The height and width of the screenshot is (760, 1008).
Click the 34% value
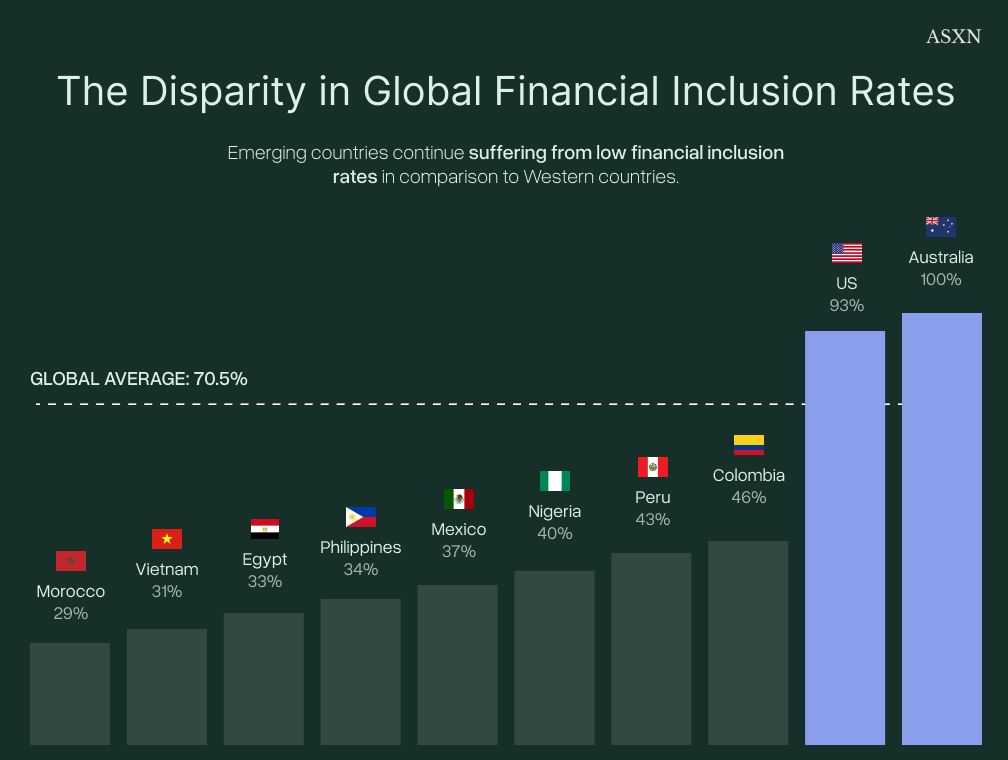point(361,570)
